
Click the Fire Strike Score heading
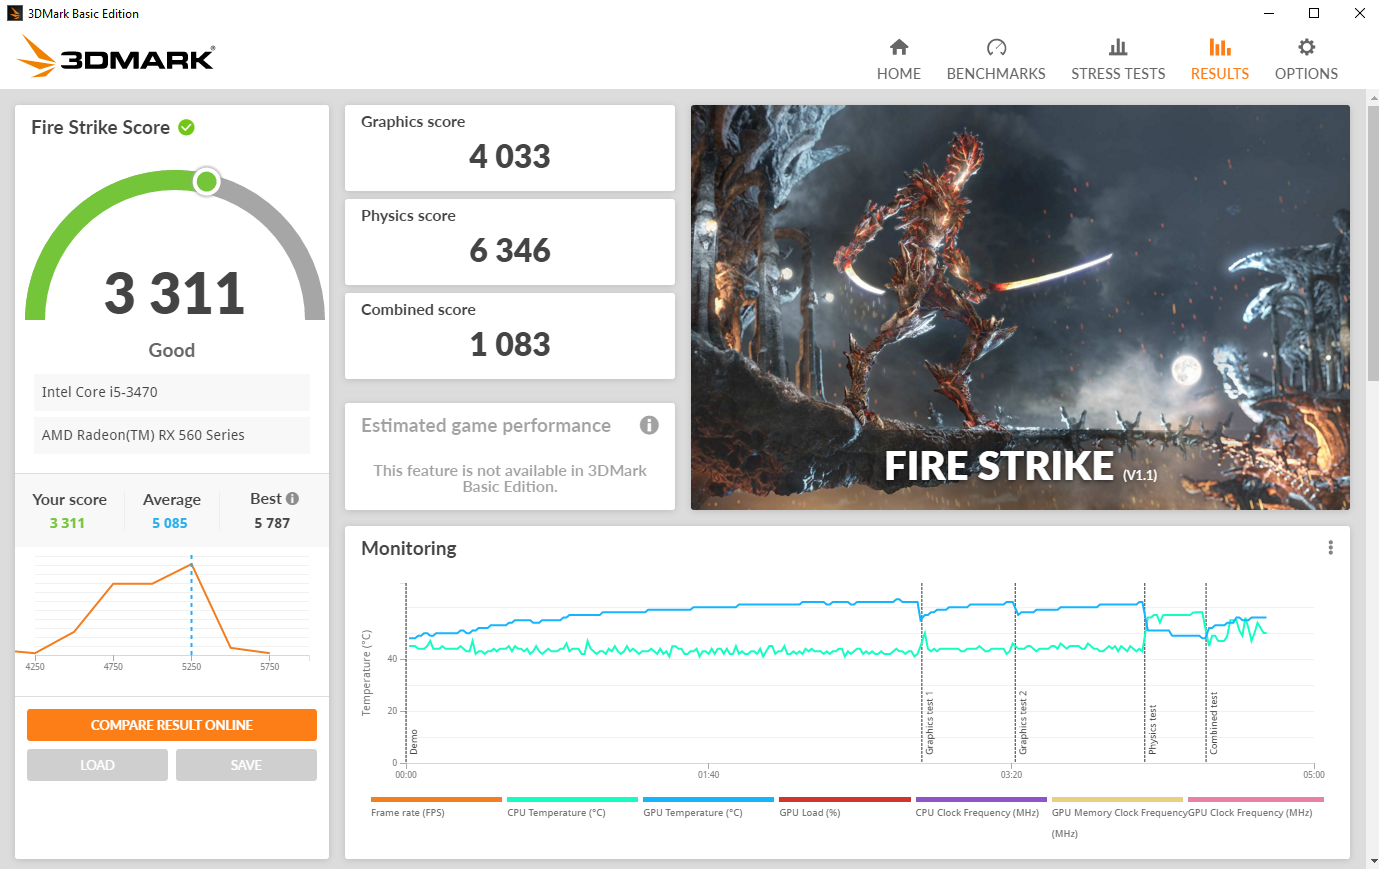100,127
